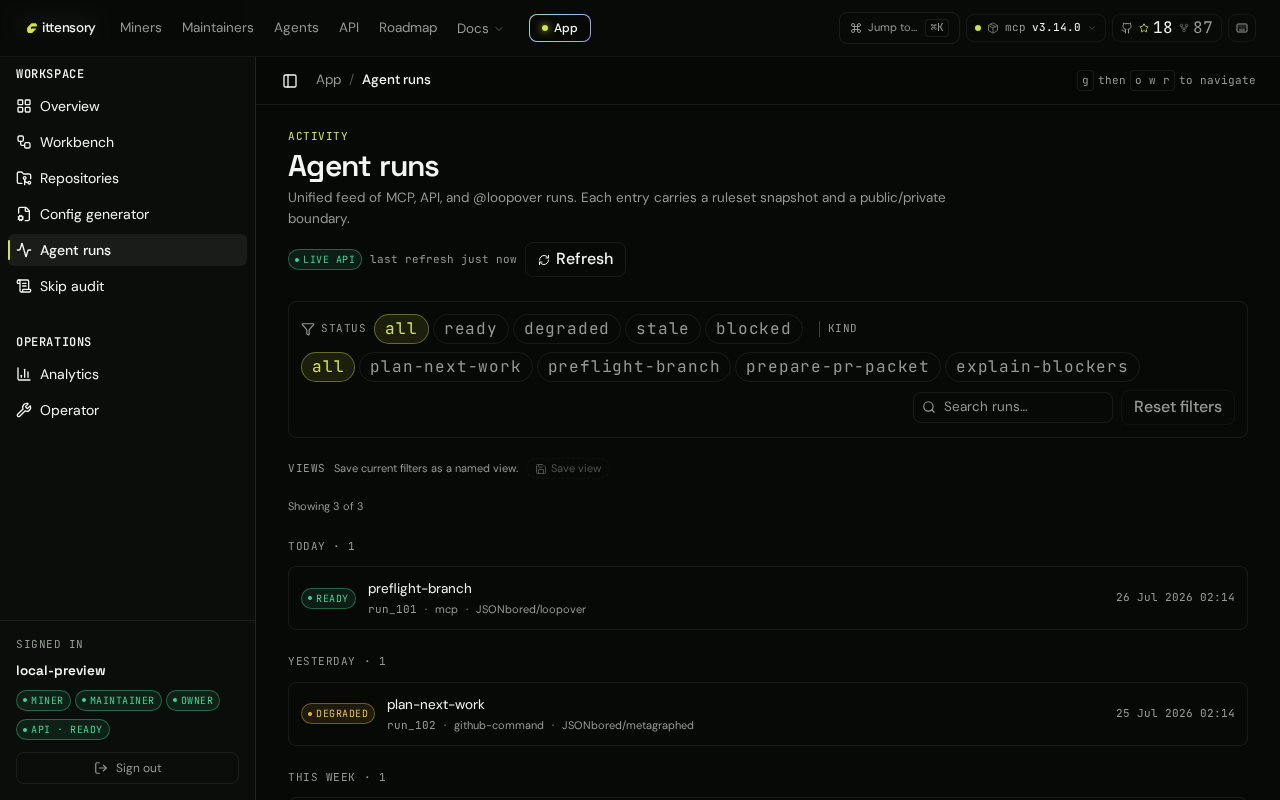1280x800 pixels.
Task: Open Skip audit page
Action: 127,286
